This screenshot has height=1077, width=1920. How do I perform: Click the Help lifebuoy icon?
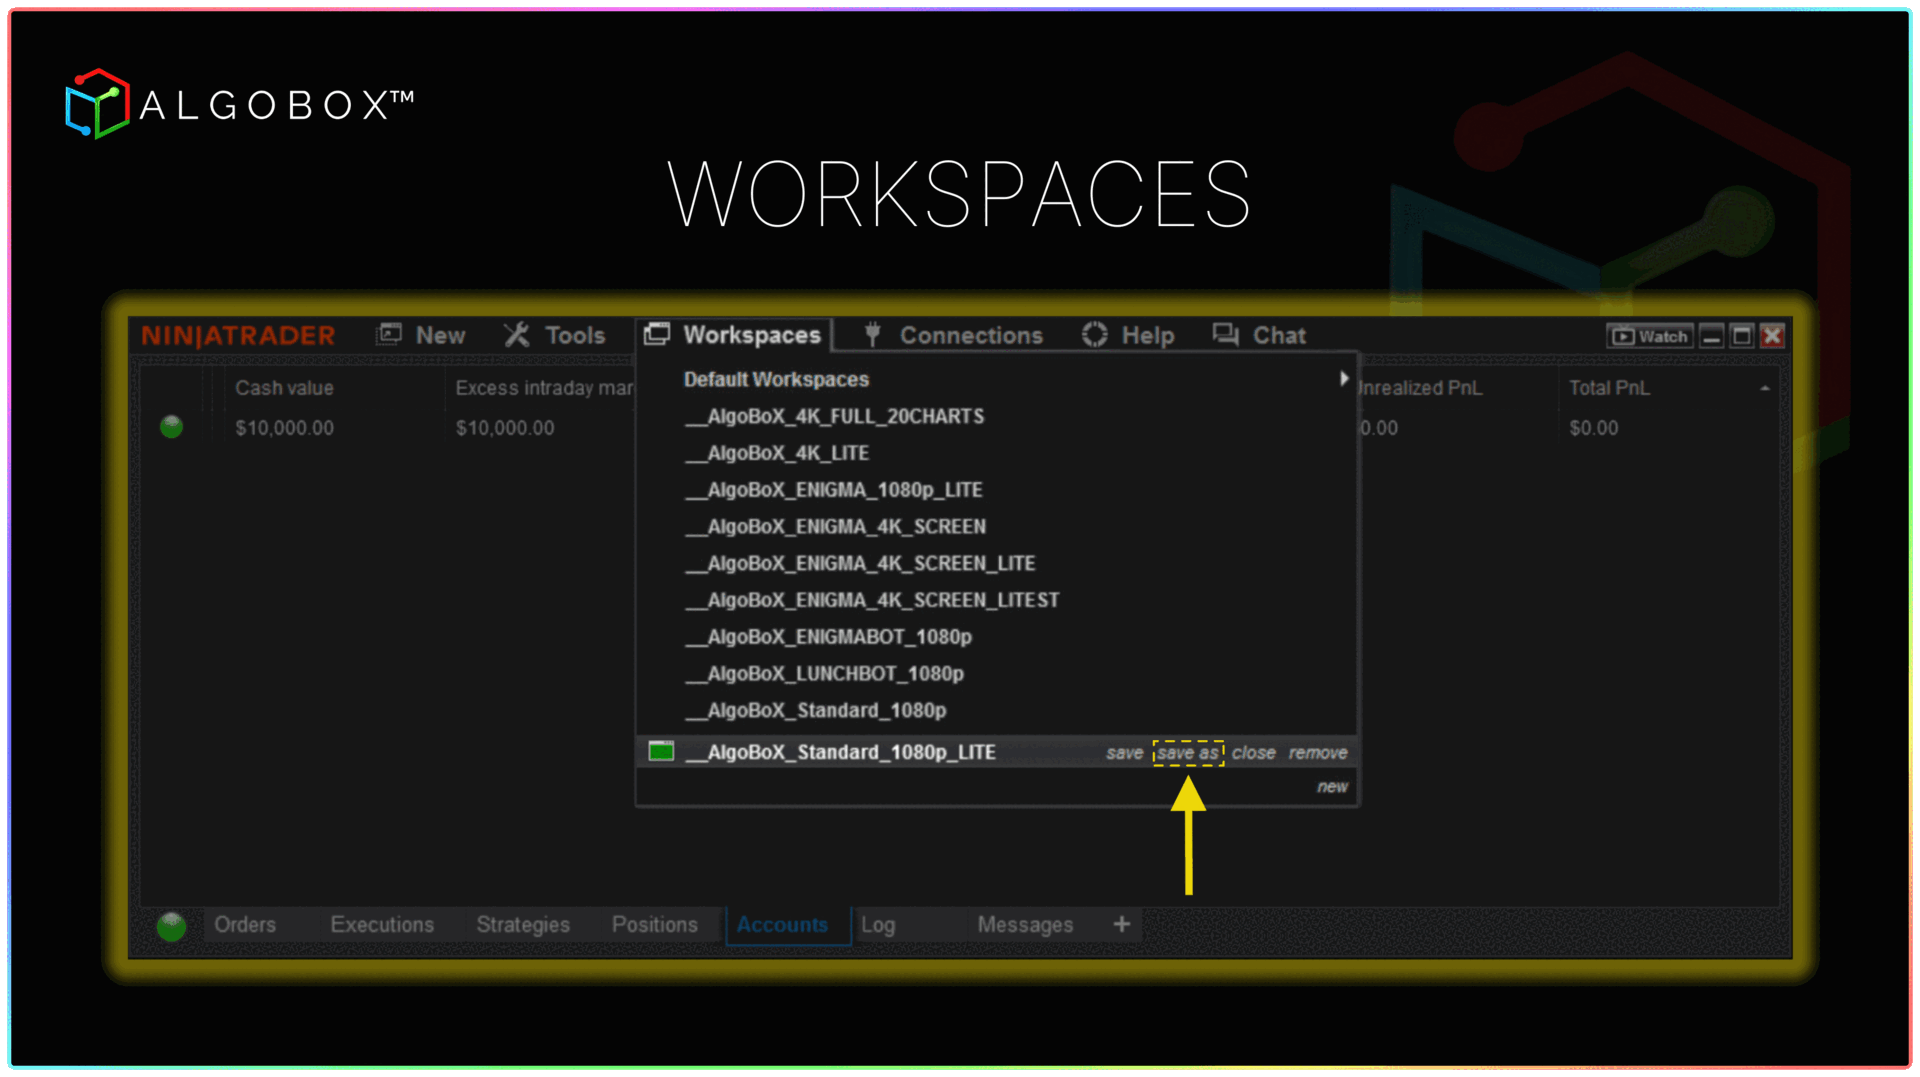[1094, 334]
